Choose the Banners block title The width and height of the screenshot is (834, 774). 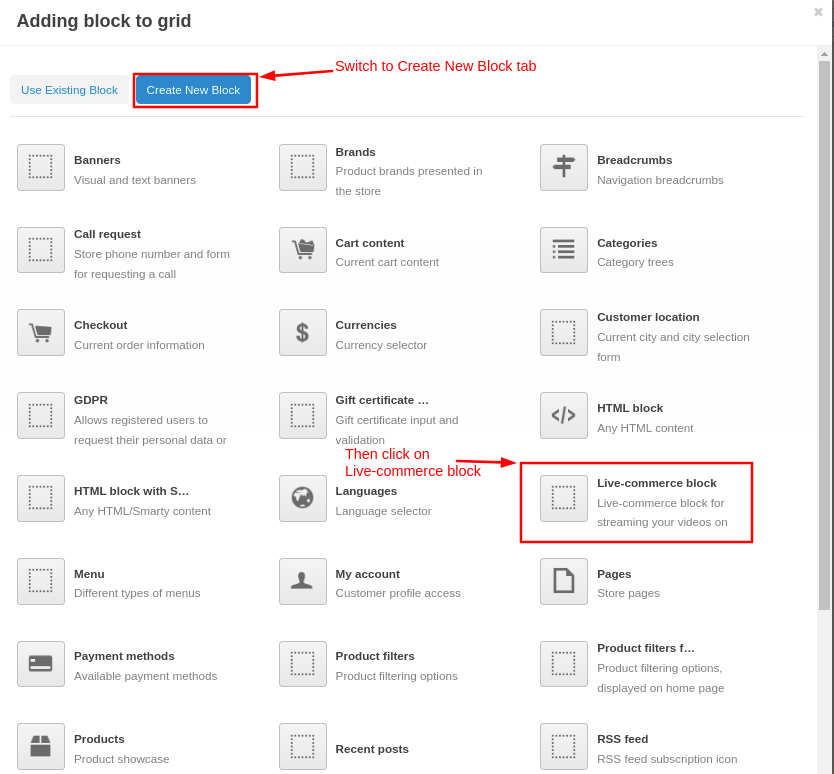click(97, 160)
